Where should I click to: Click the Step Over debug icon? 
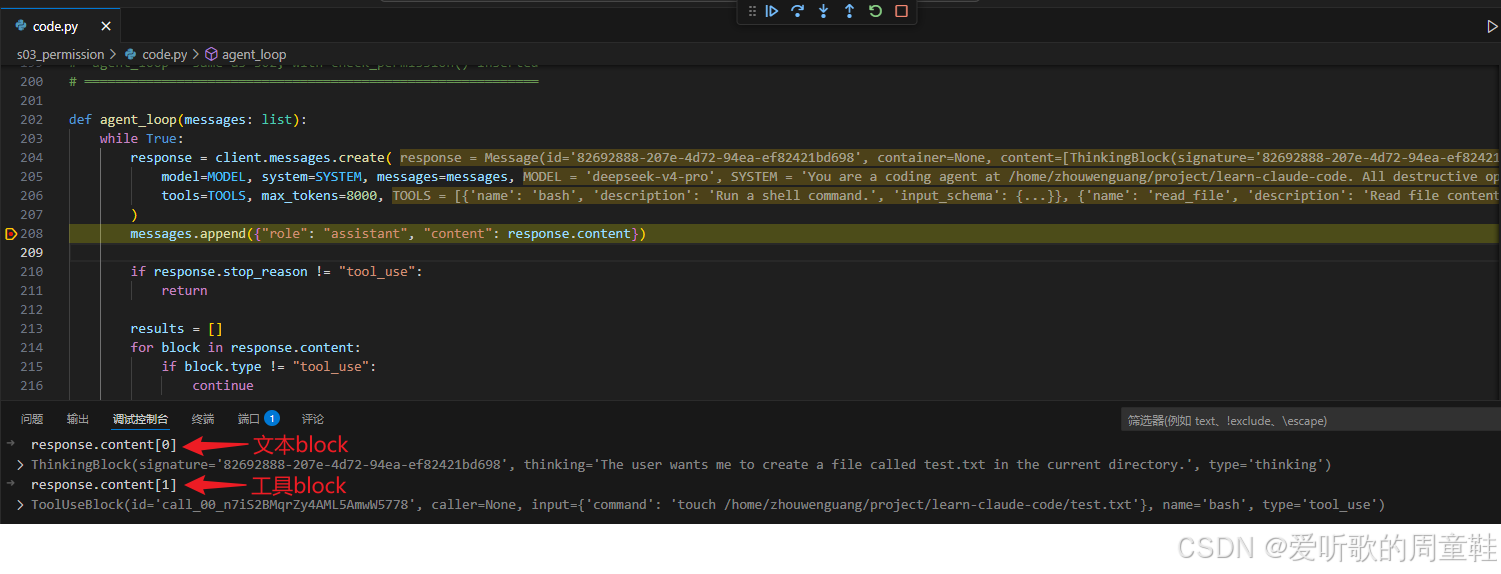click(x=797, y=11)
